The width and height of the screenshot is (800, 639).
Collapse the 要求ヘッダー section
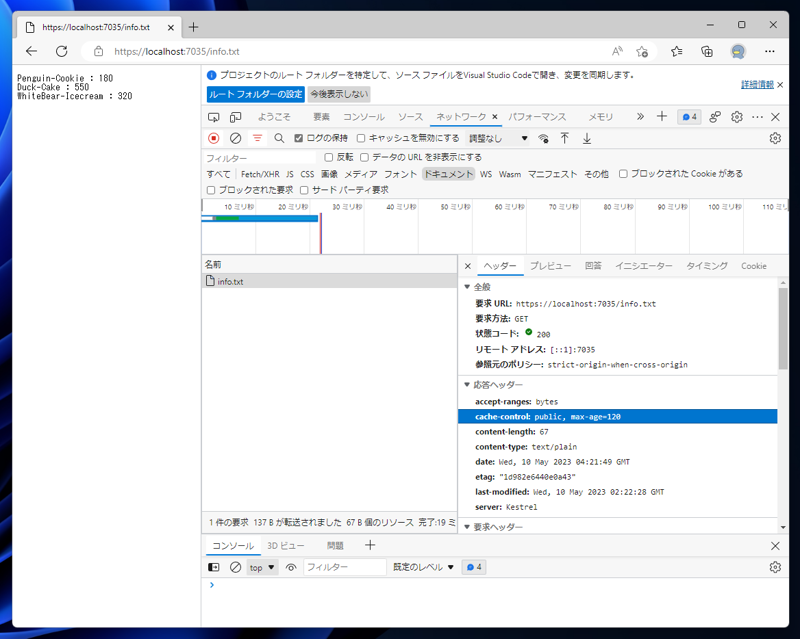pyautogui.click(x=467, y=527)
